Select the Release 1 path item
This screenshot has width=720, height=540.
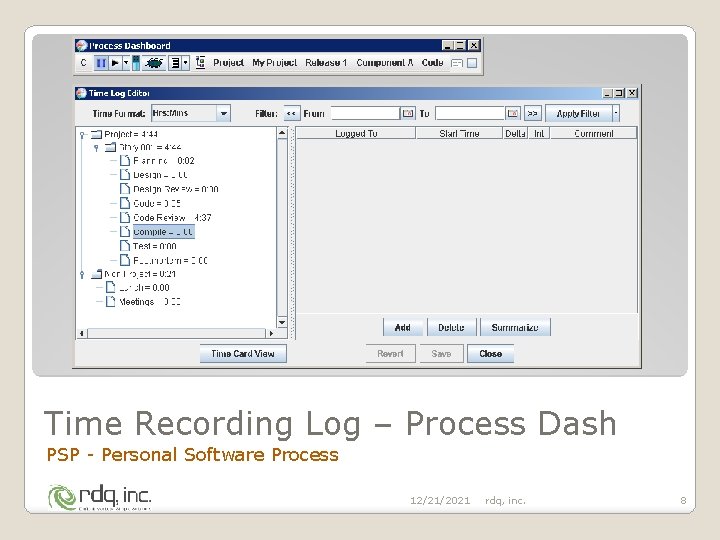pyautogui.click(x=326, y=63)
